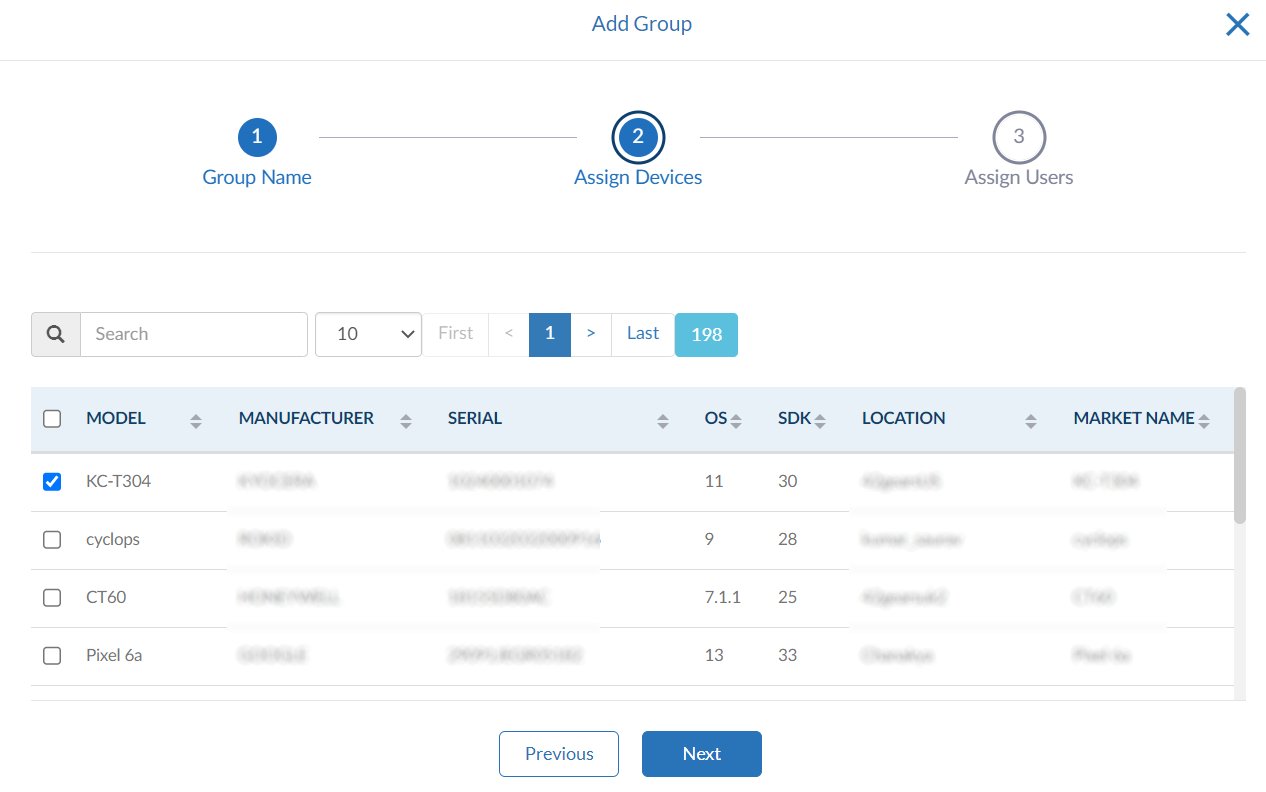Sort table by SDK column
Image resolution: width=1266 pixels, height=792 pixels.
click(820, 421)
